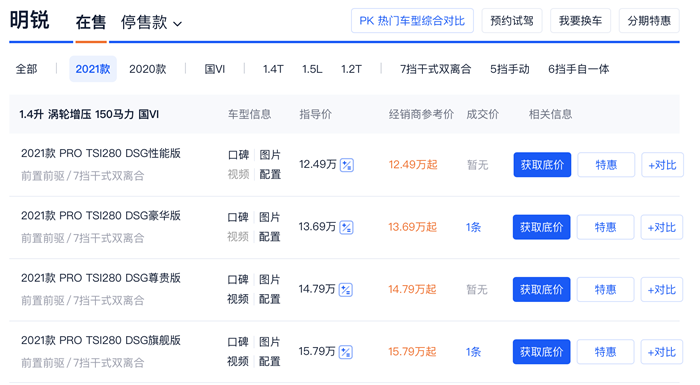Open 口碑 for DSG尊贵版

(x=238, y=280)
